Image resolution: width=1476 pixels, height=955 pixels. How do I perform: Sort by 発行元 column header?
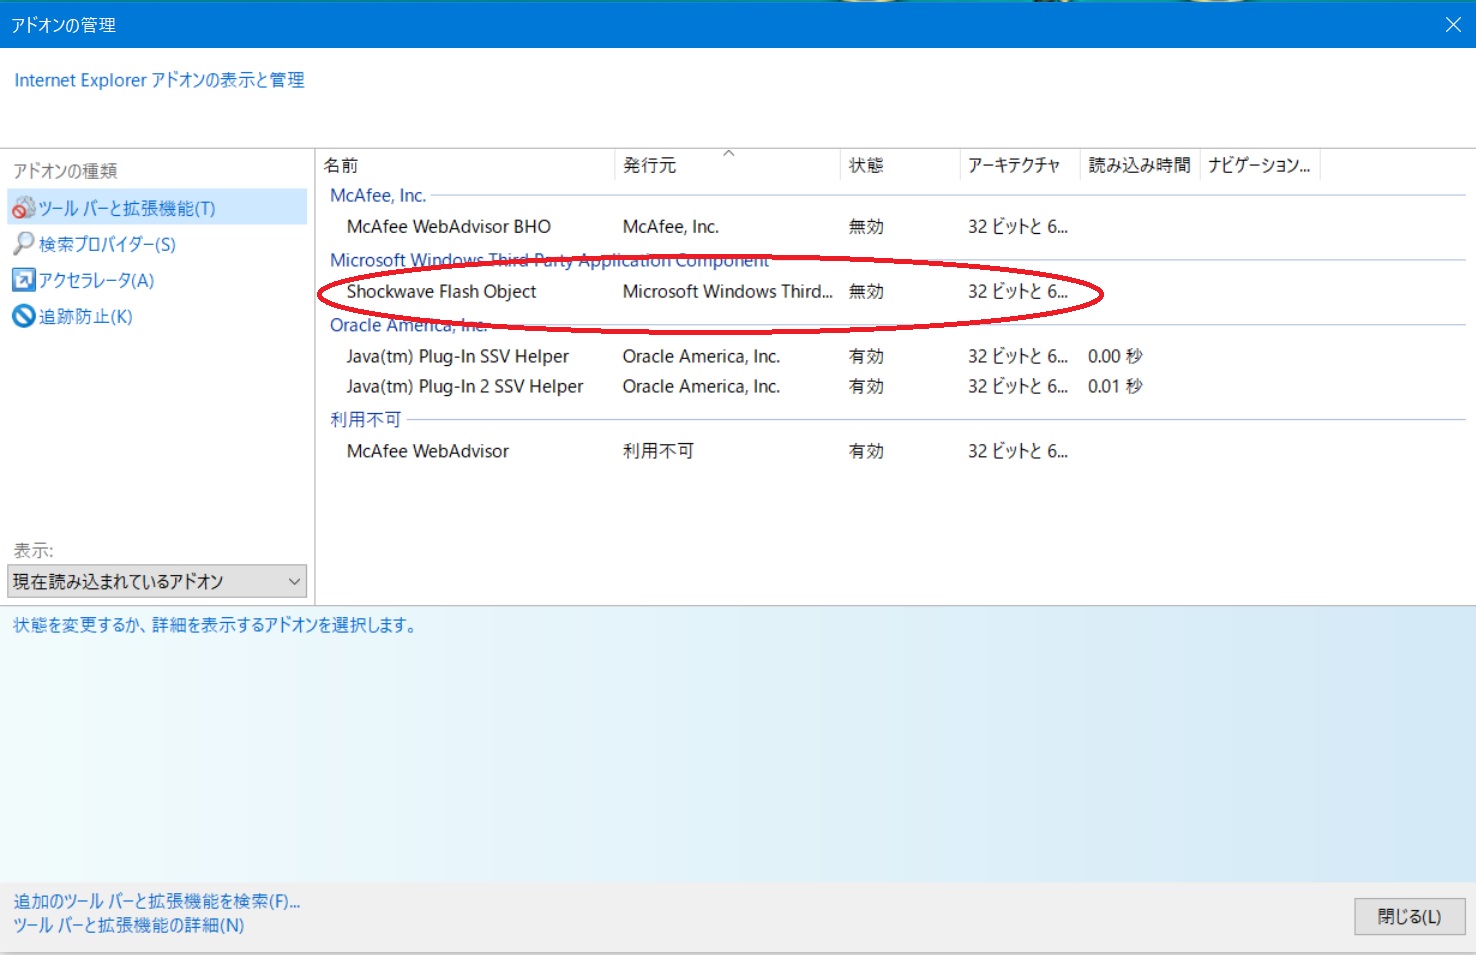pos(727,165)
